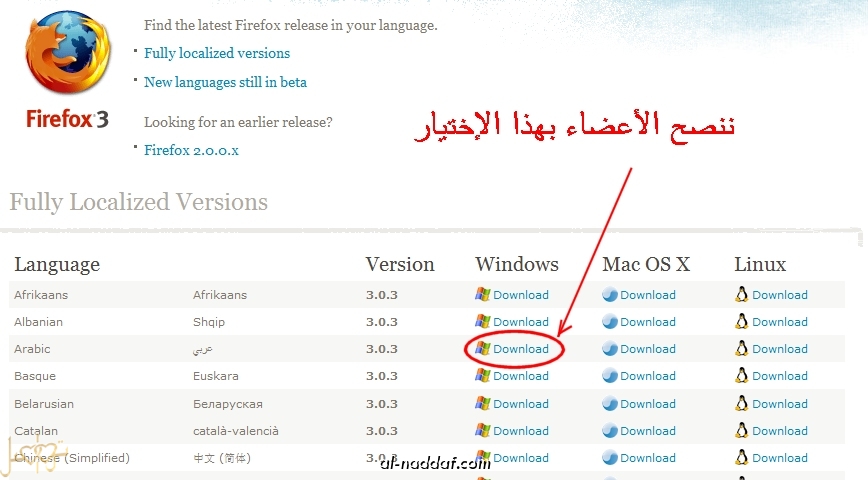Download Belarusian Firefox for Linux
Image resolution: width=868 pixels, height=480 pixels.
tap(780, 404)
